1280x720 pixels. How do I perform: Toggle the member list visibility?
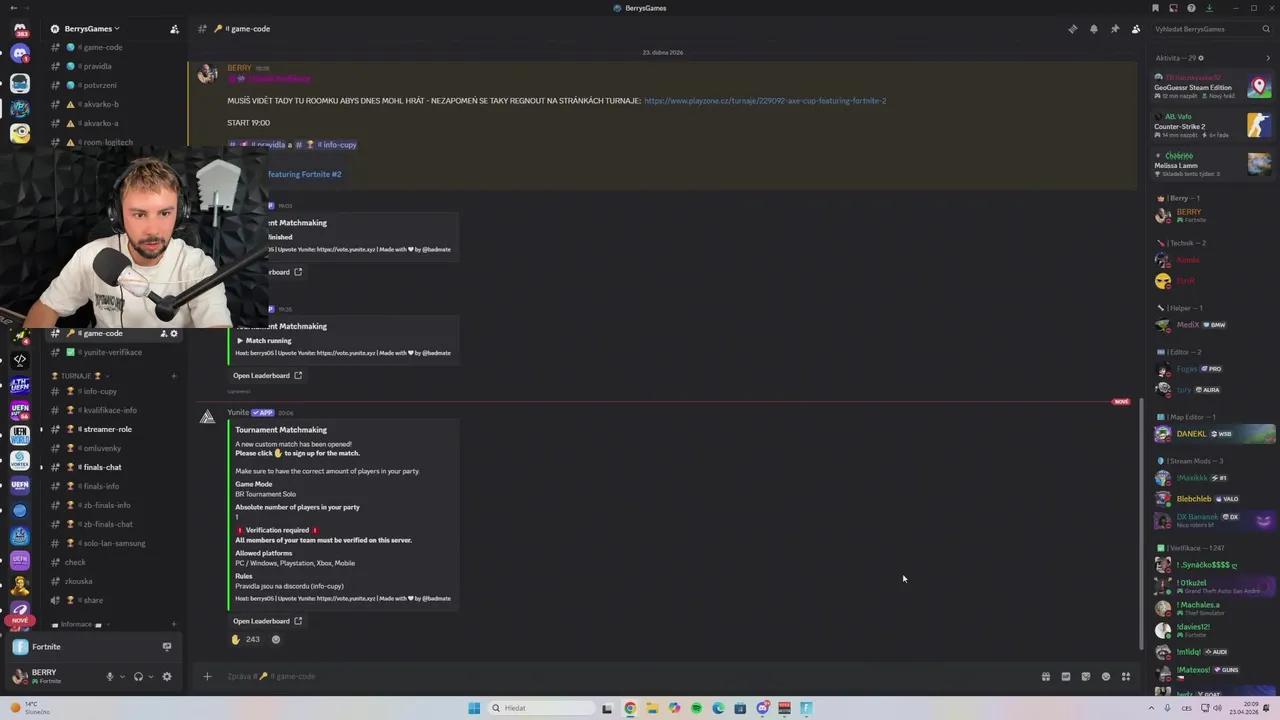tap(1136, 29)
